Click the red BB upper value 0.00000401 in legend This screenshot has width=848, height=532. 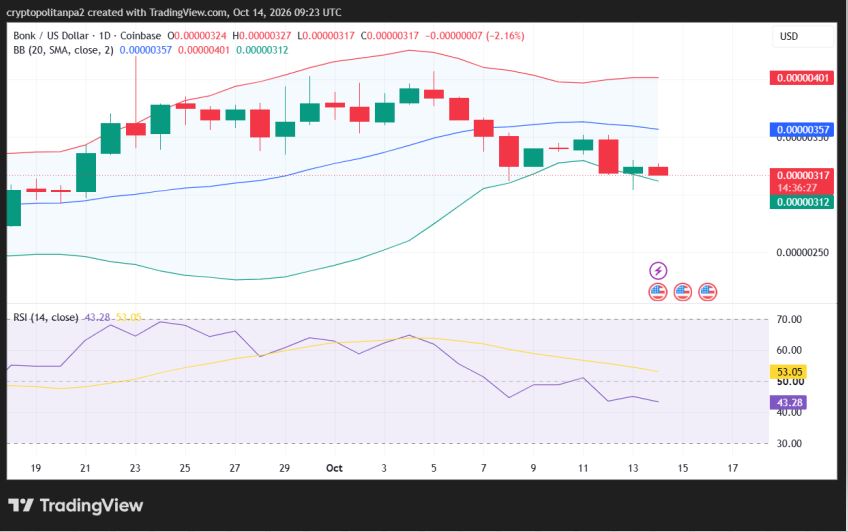[204, 50]
